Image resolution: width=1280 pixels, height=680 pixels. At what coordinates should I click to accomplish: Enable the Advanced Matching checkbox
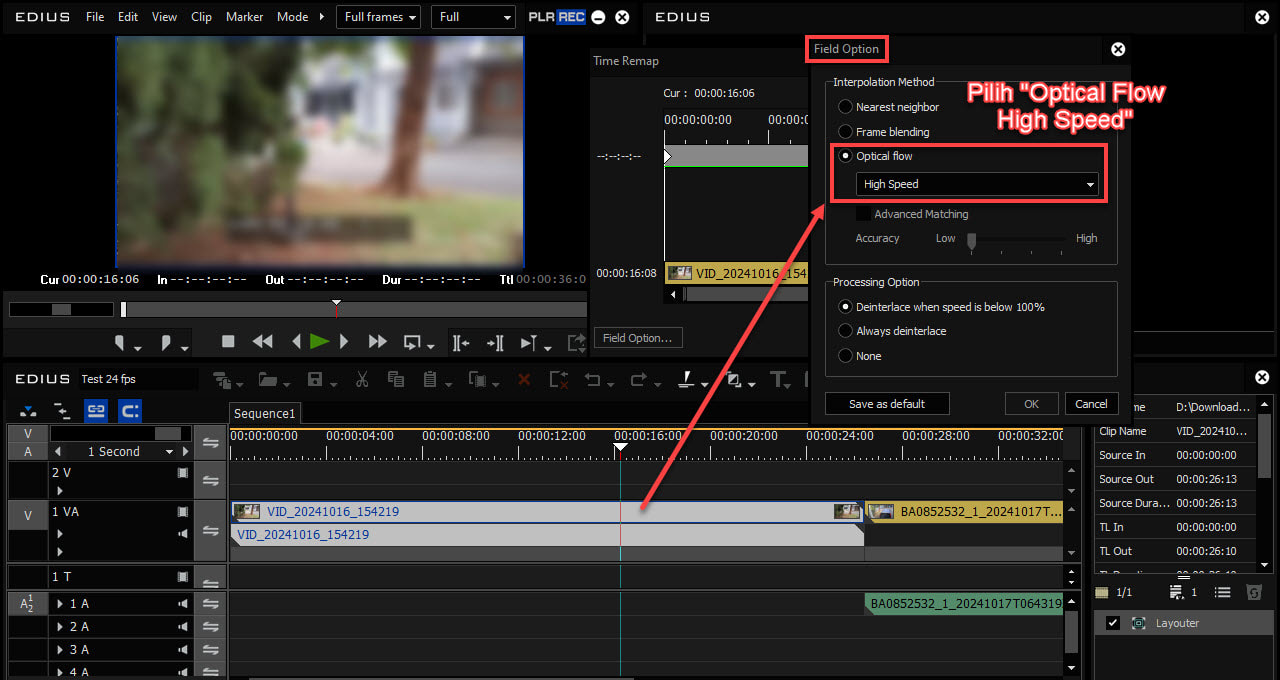click(863, 214)
